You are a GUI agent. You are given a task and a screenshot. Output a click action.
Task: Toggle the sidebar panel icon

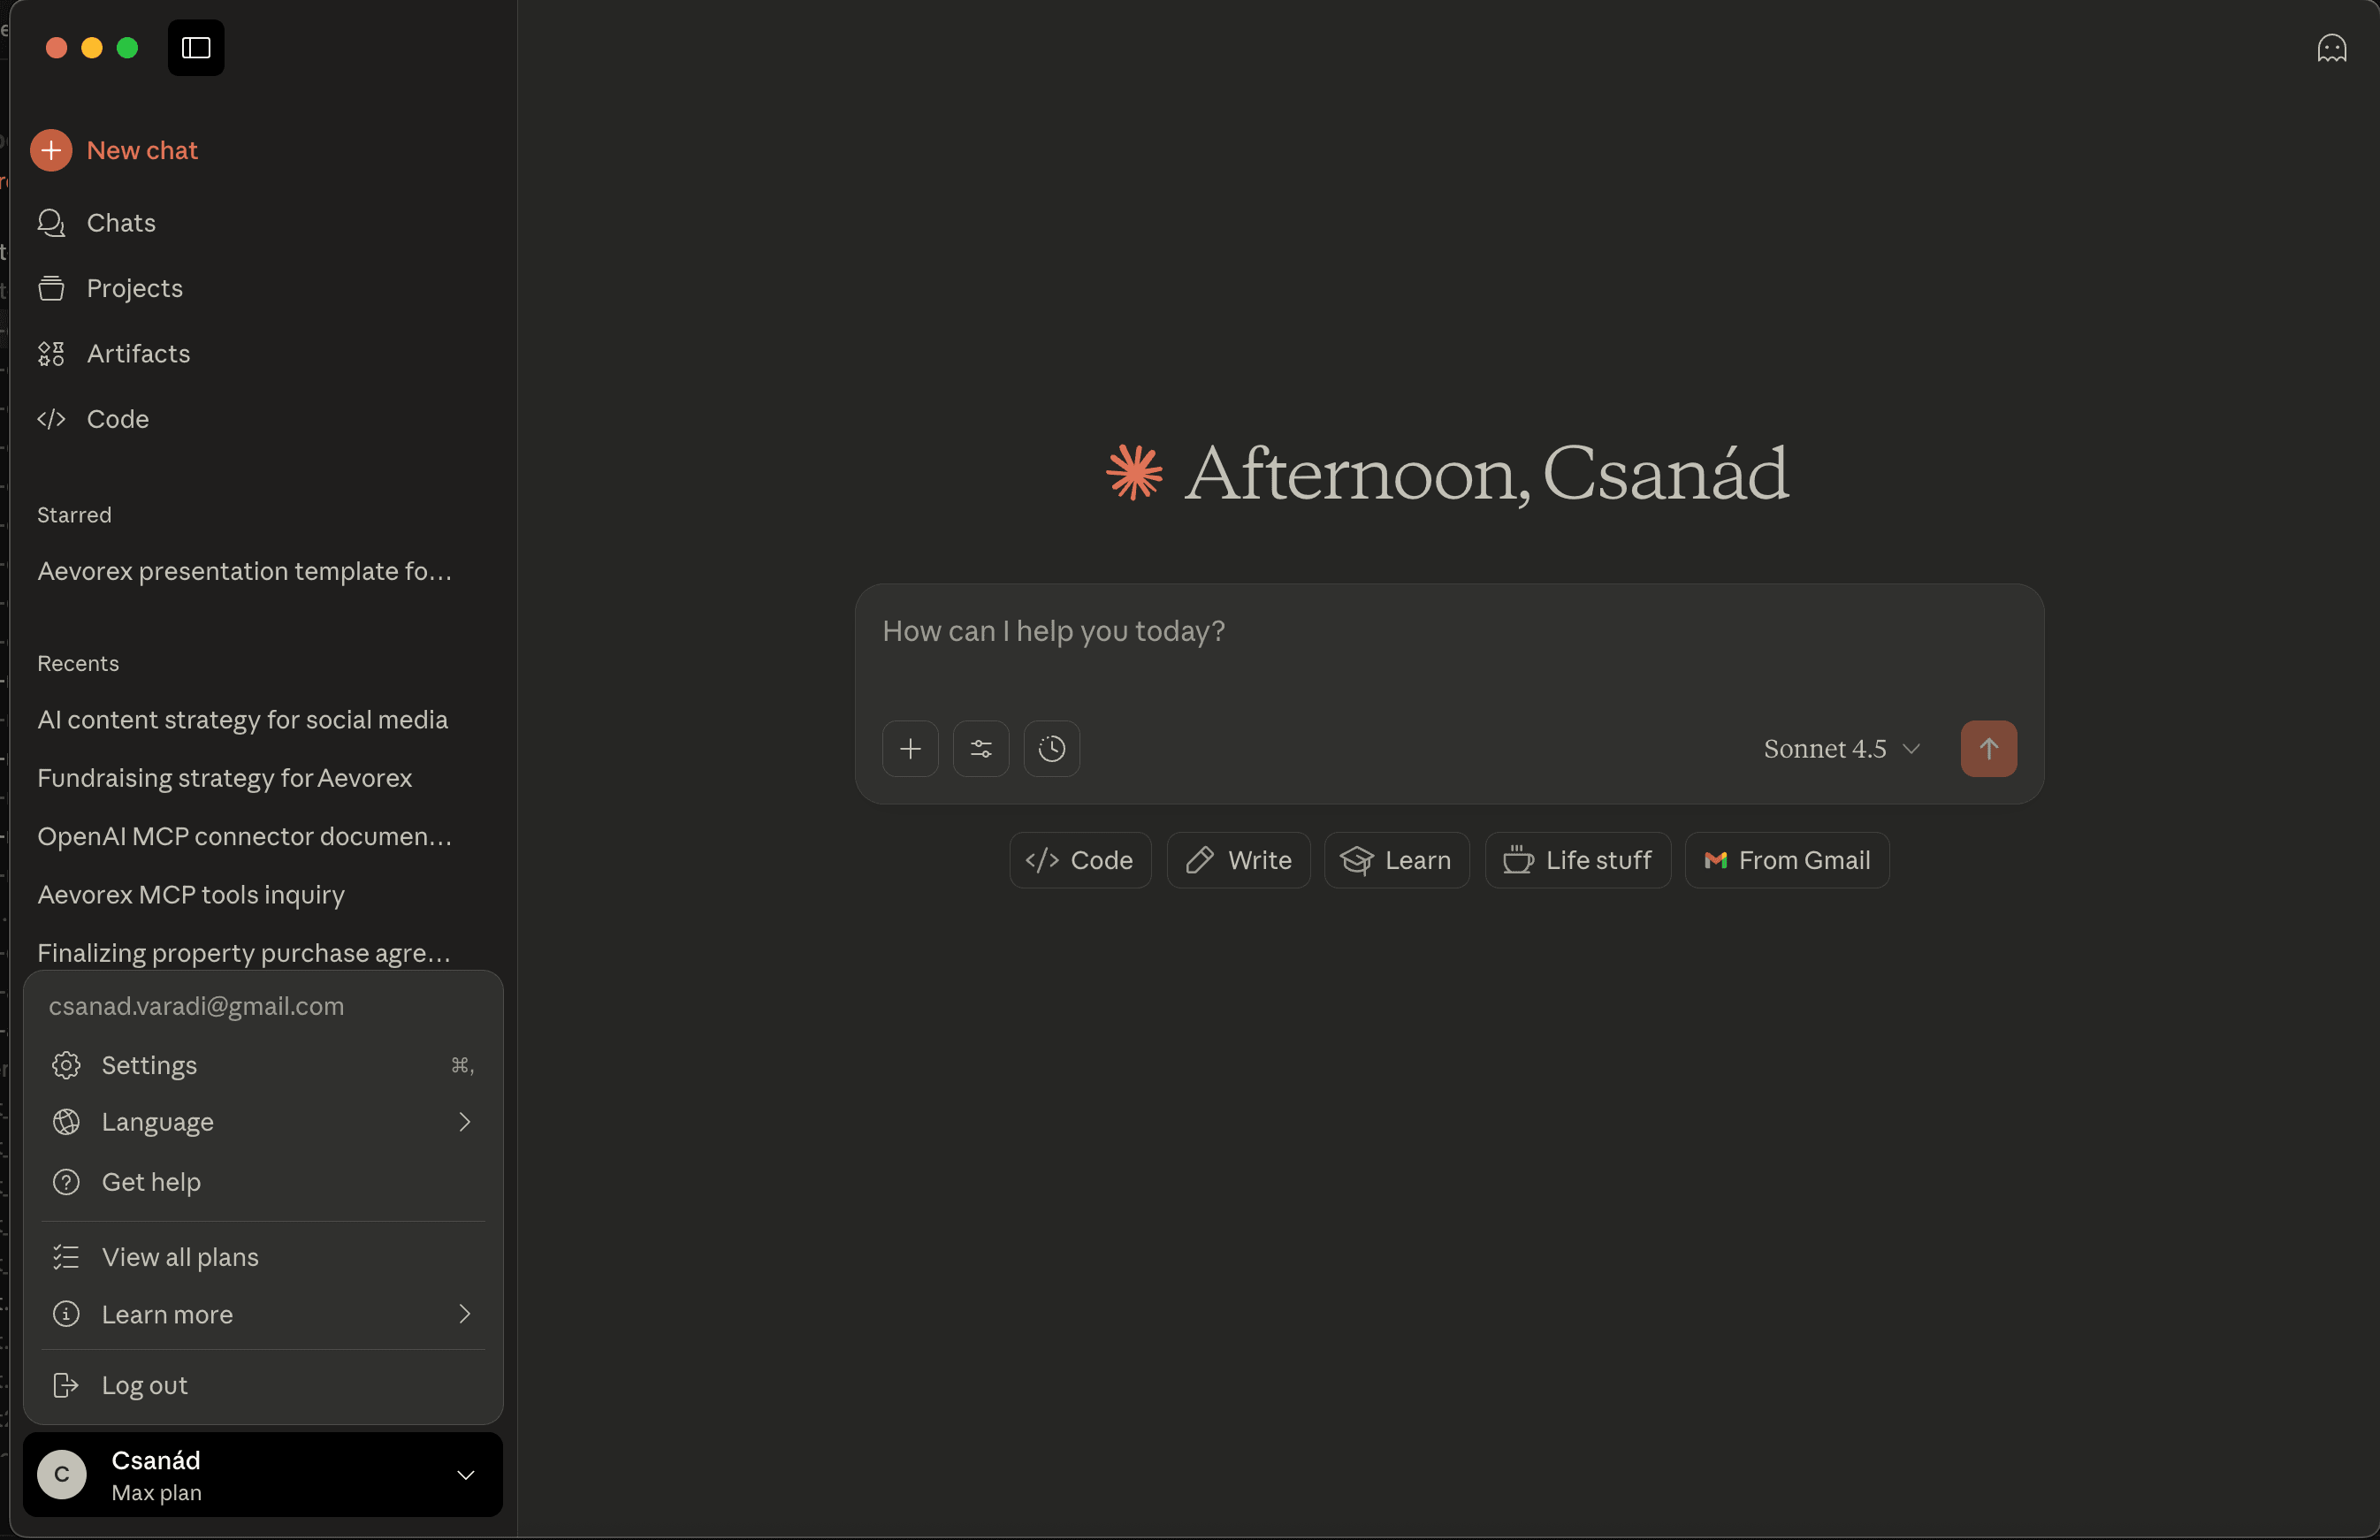coord(196,47)
